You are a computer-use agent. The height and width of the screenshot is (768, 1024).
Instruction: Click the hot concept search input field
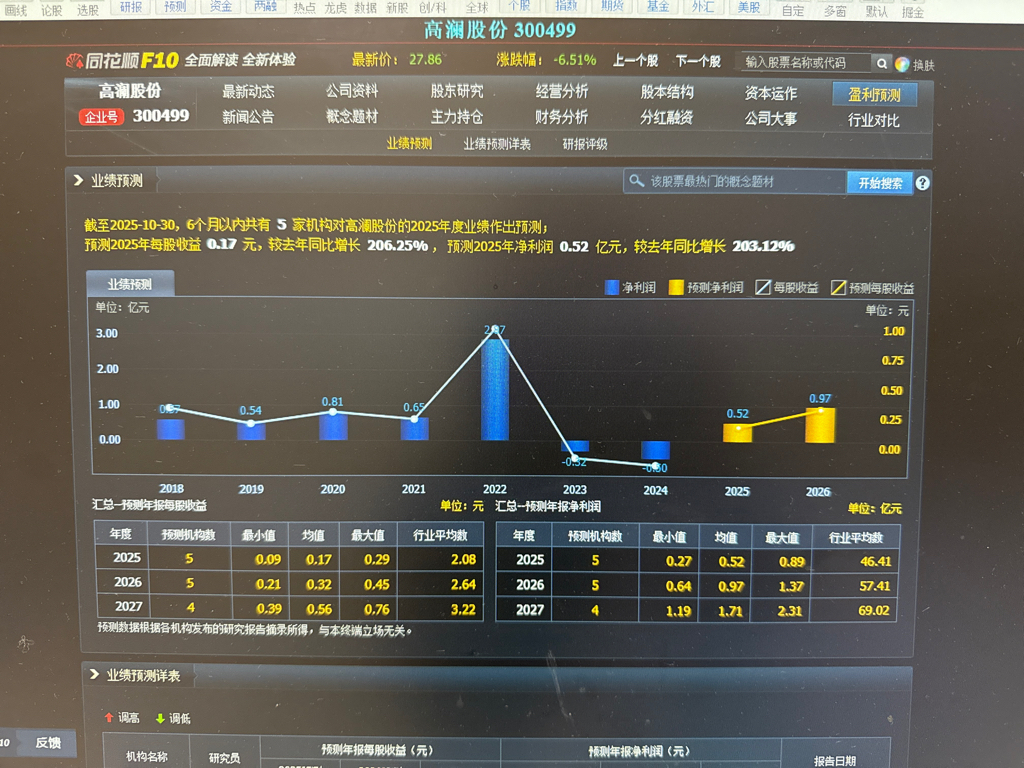click(735, 182)
